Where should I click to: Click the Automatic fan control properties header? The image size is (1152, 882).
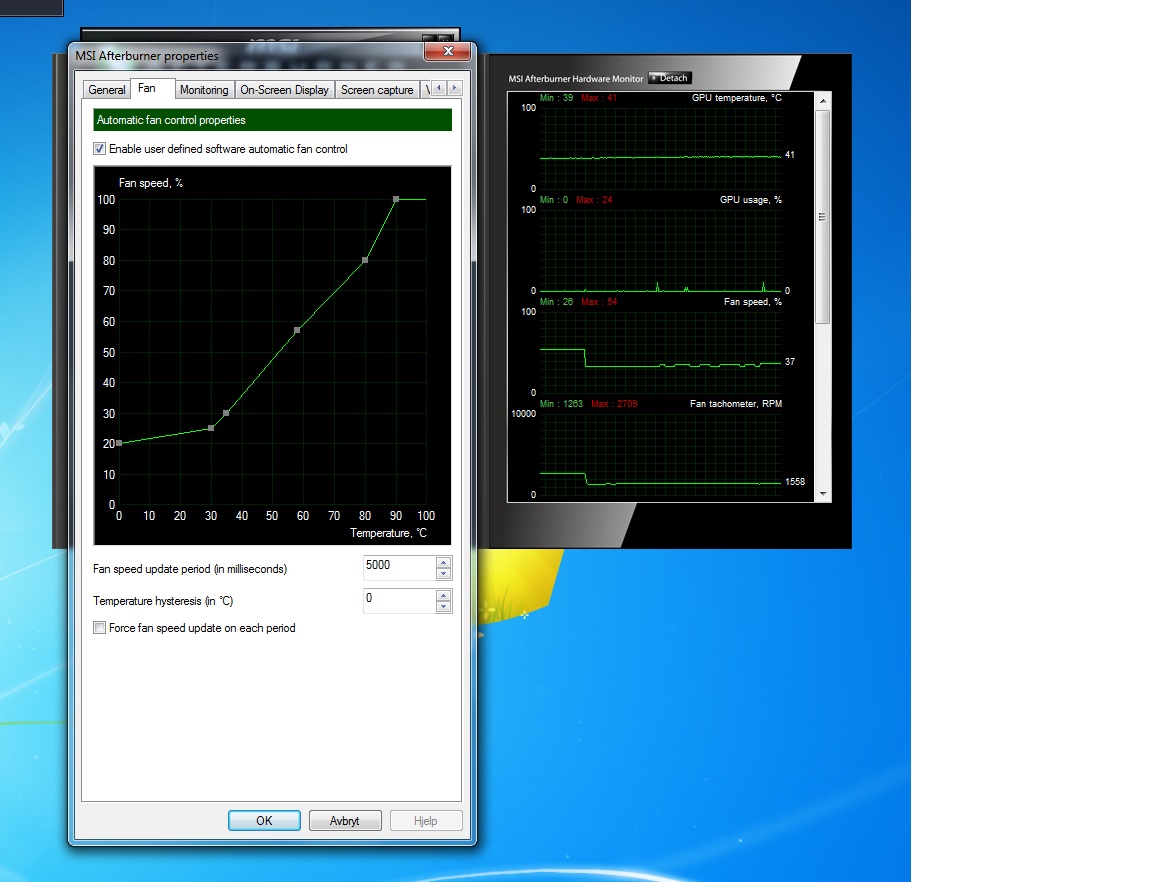coord(273,120)
